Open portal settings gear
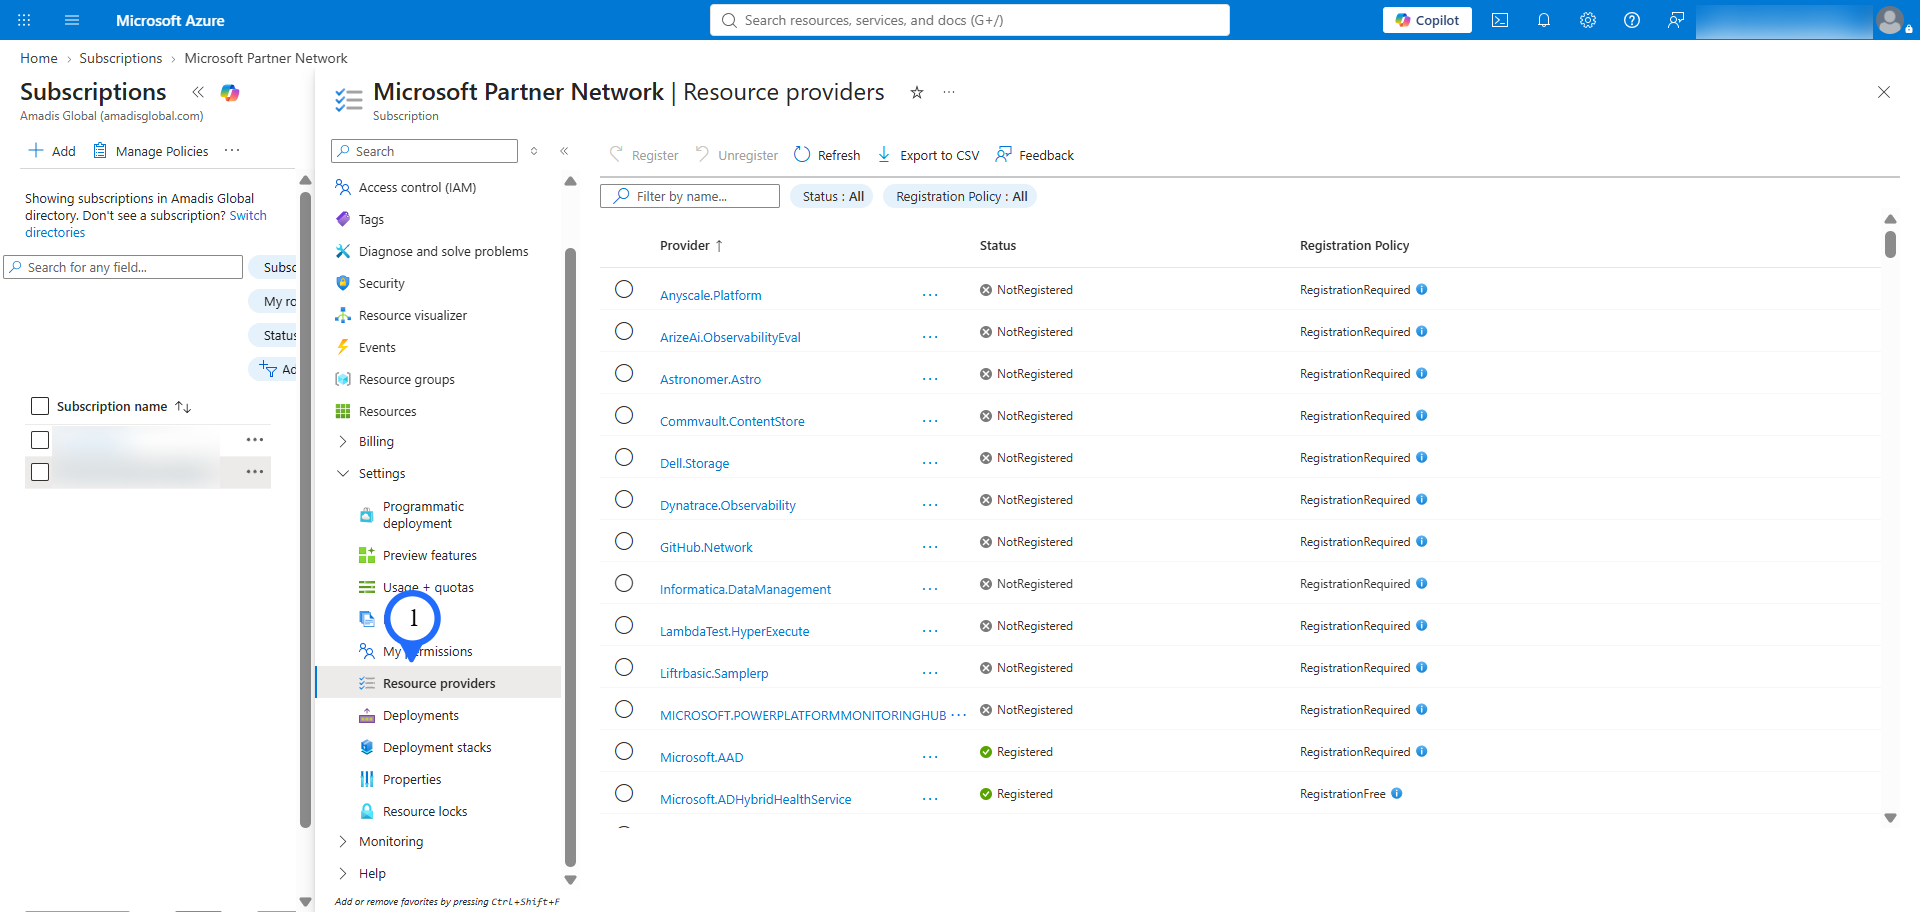 pyautogui.click(x=1588, y=20)
